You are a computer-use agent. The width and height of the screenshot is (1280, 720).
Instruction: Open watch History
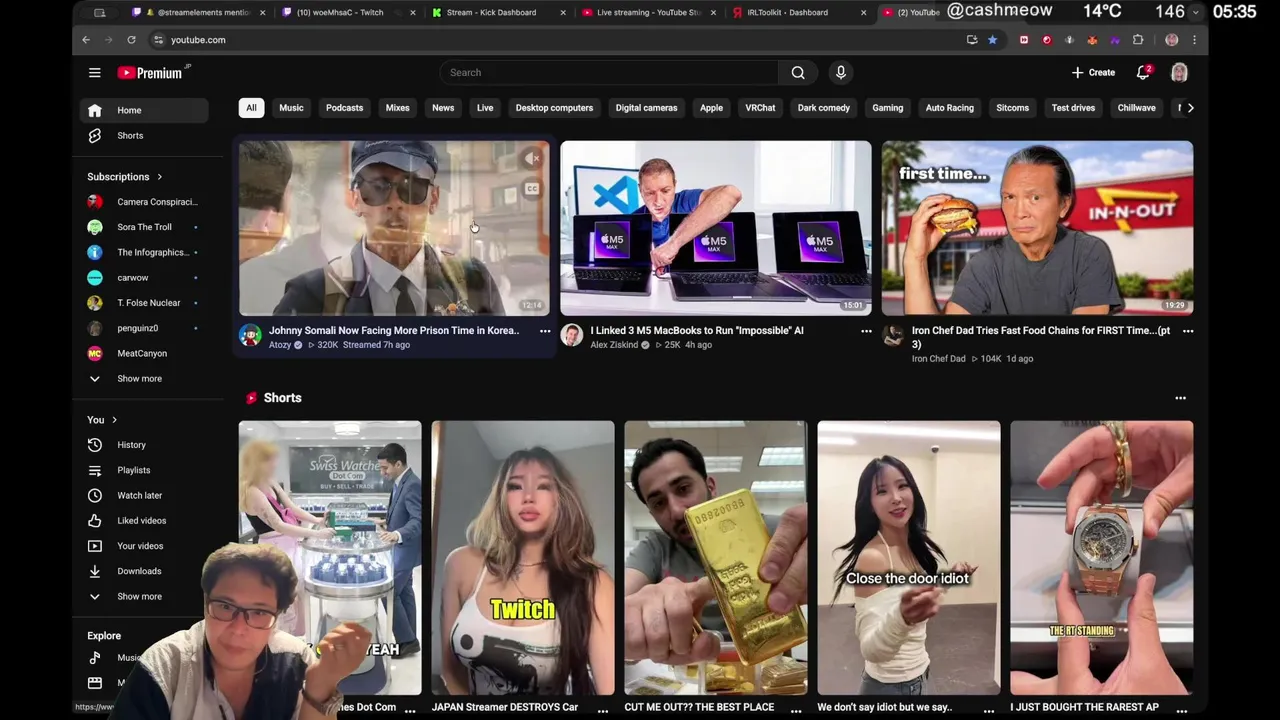click(144, 445)
